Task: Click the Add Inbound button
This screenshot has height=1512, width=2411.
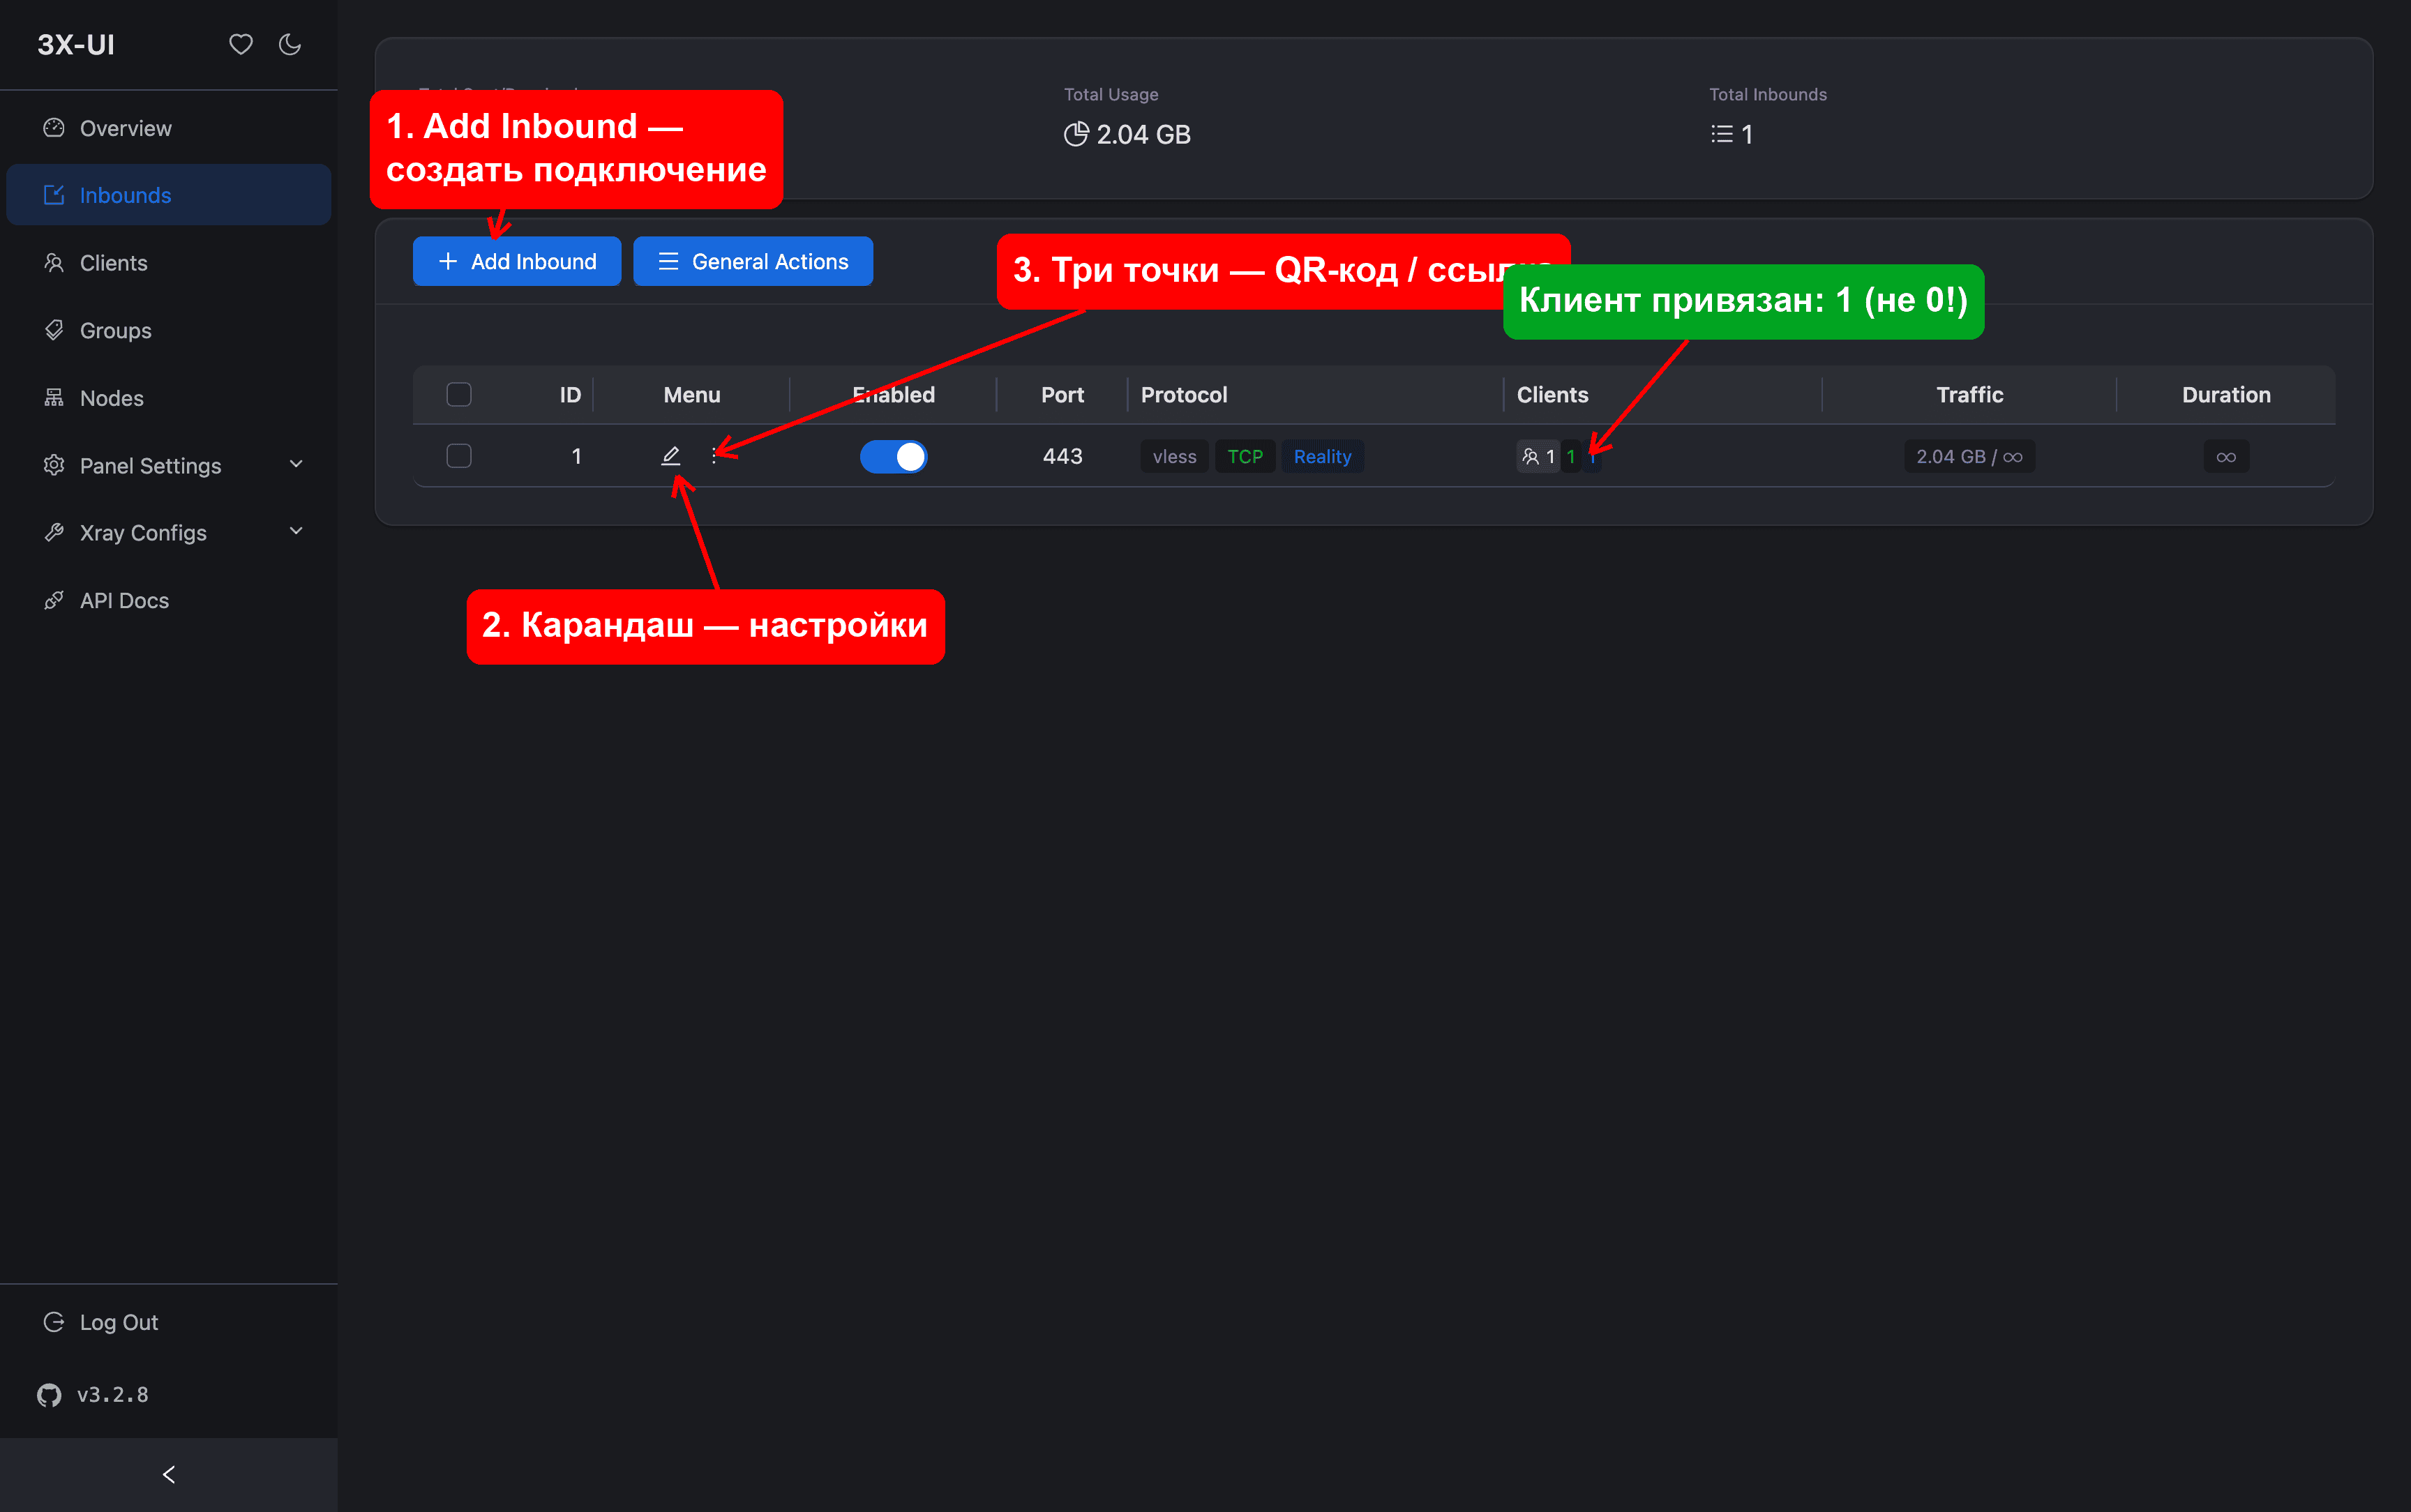Action: [517, 261]
